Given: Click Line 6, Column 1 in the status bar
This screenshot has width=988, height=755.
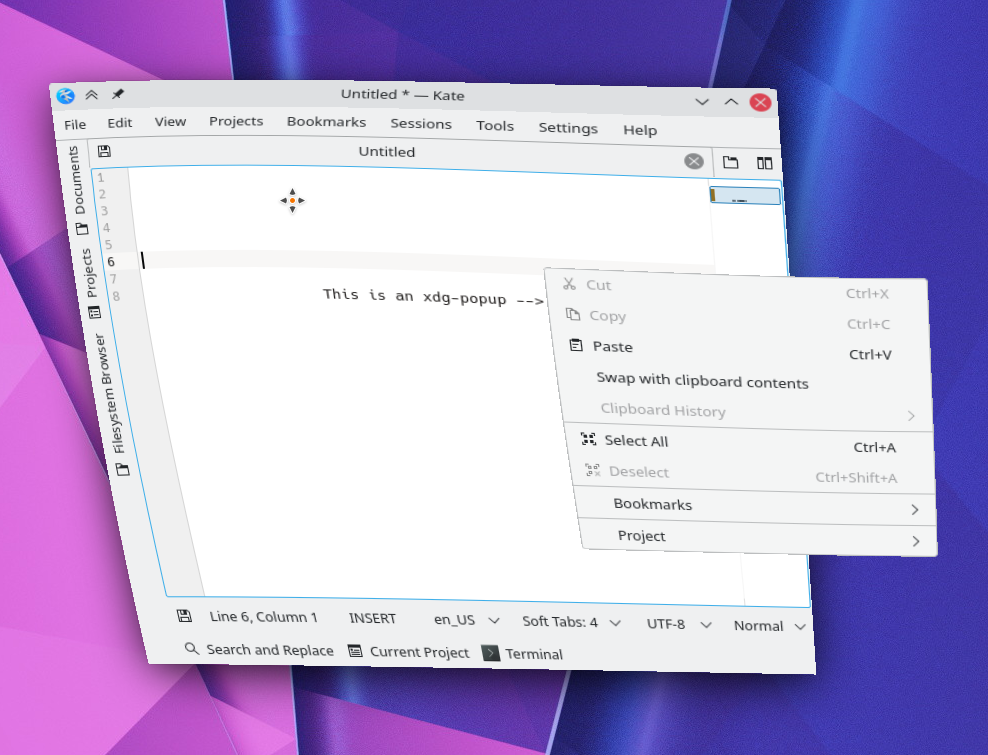Looking at the screenshot, I should (x=263, y=616).
